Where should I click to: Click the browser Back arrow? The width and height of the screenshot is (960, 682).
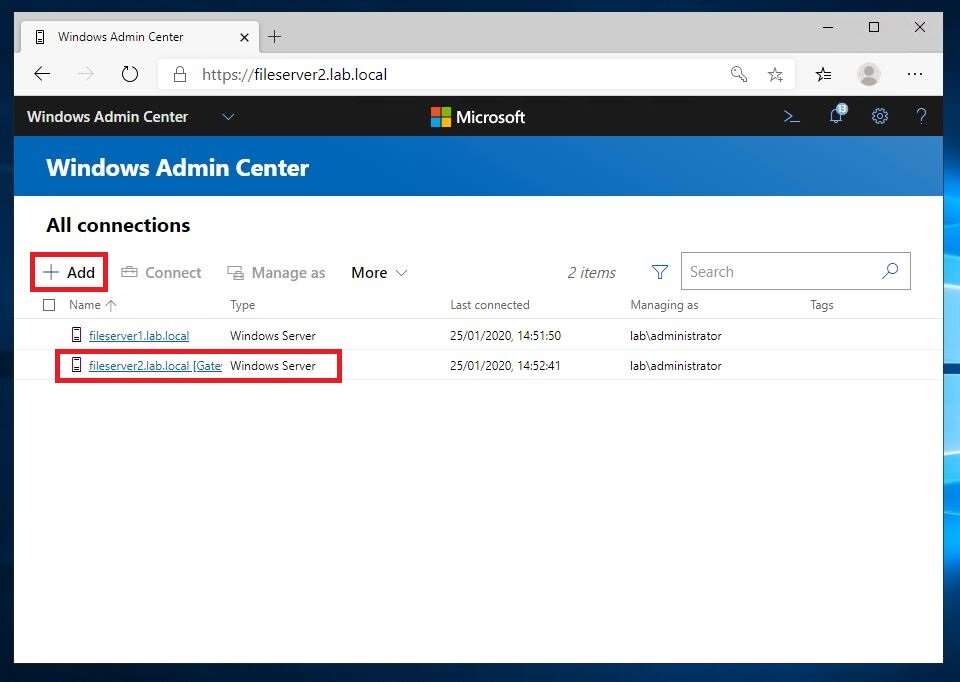pyautogui.click(x=42, y=74)
